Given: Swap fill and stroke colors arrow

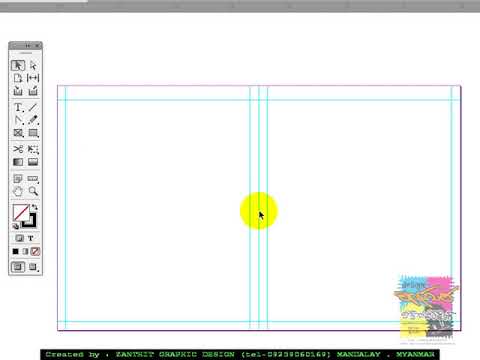Looking at the screenshot, I should point(35,207).
